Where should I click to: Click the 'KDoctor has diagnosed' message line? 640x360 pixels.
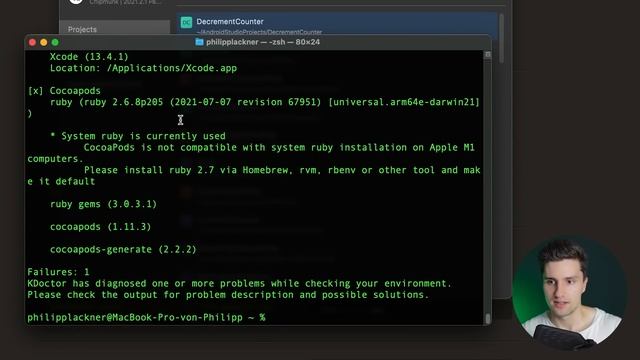point(240,283)
